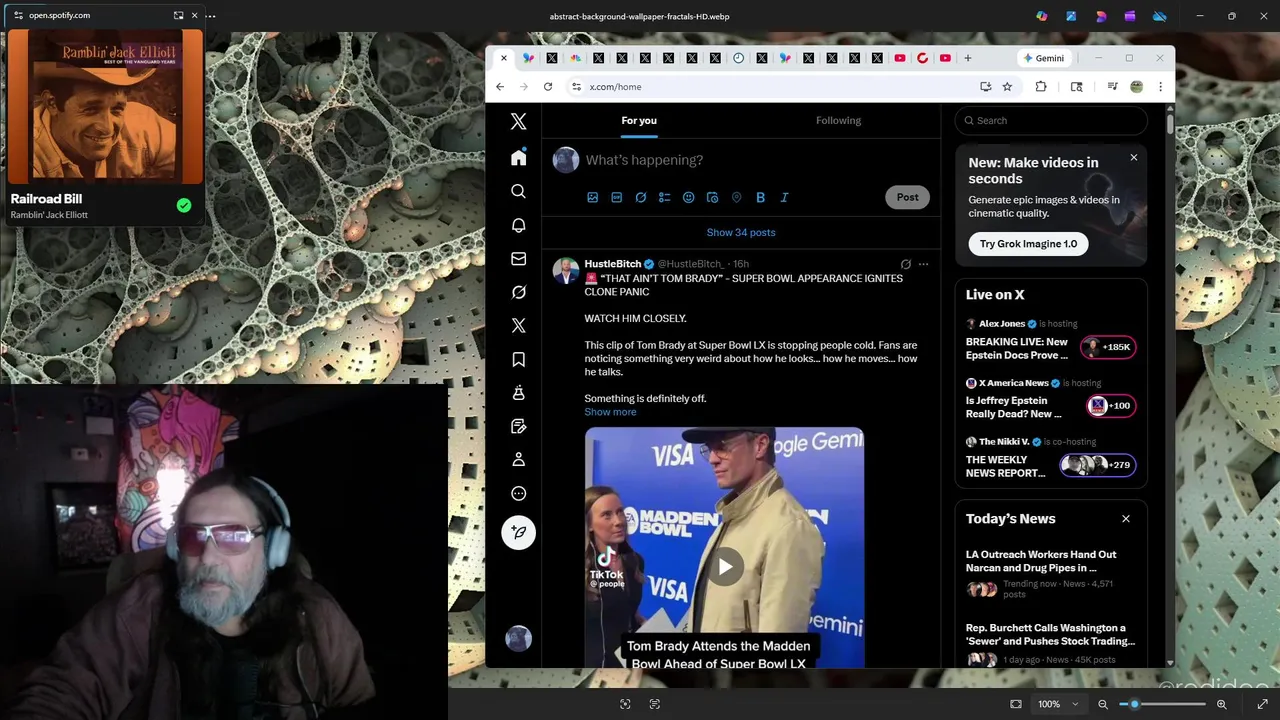1280x720 pixels.
Task: Open Notifications bell in X sidebar
Action: click(518, 225)
